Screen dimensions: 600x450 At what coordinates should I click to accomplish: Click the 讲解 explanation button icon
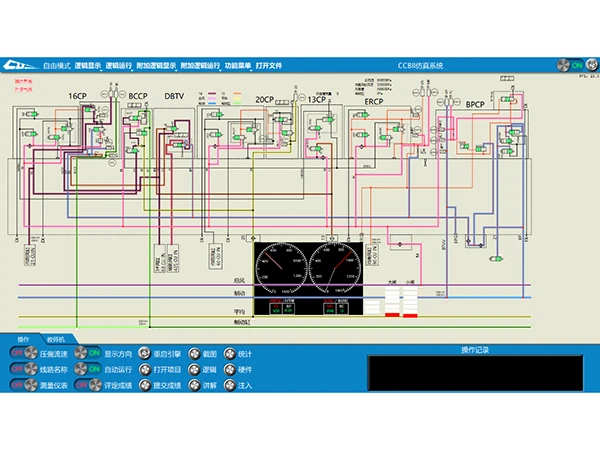[x=193, y=385]
